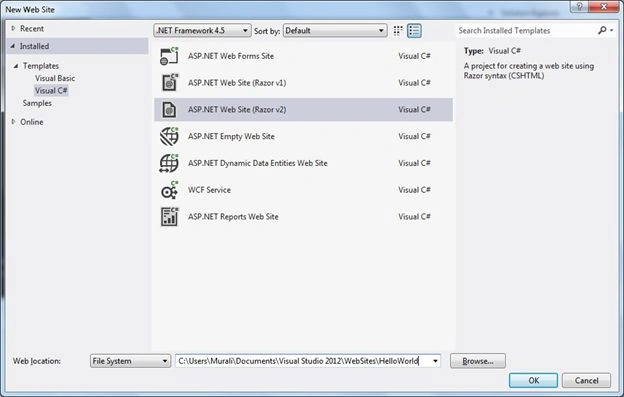This screenshot has width=624, height=397.
Task: Click the Dynamic Data Entities Web Site icon
Action: 169,163
